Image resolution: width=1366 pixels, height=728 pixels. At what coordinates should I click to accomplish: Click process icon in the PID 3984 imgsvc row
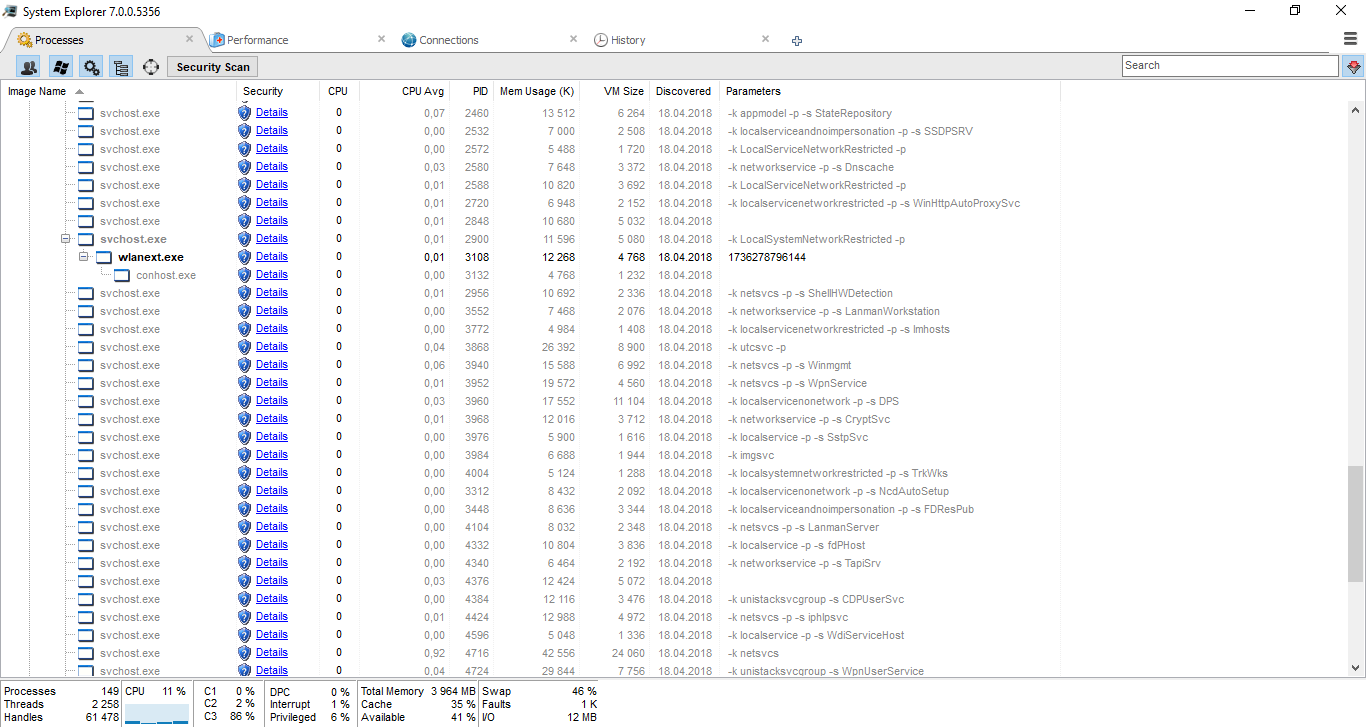point(86,455)
